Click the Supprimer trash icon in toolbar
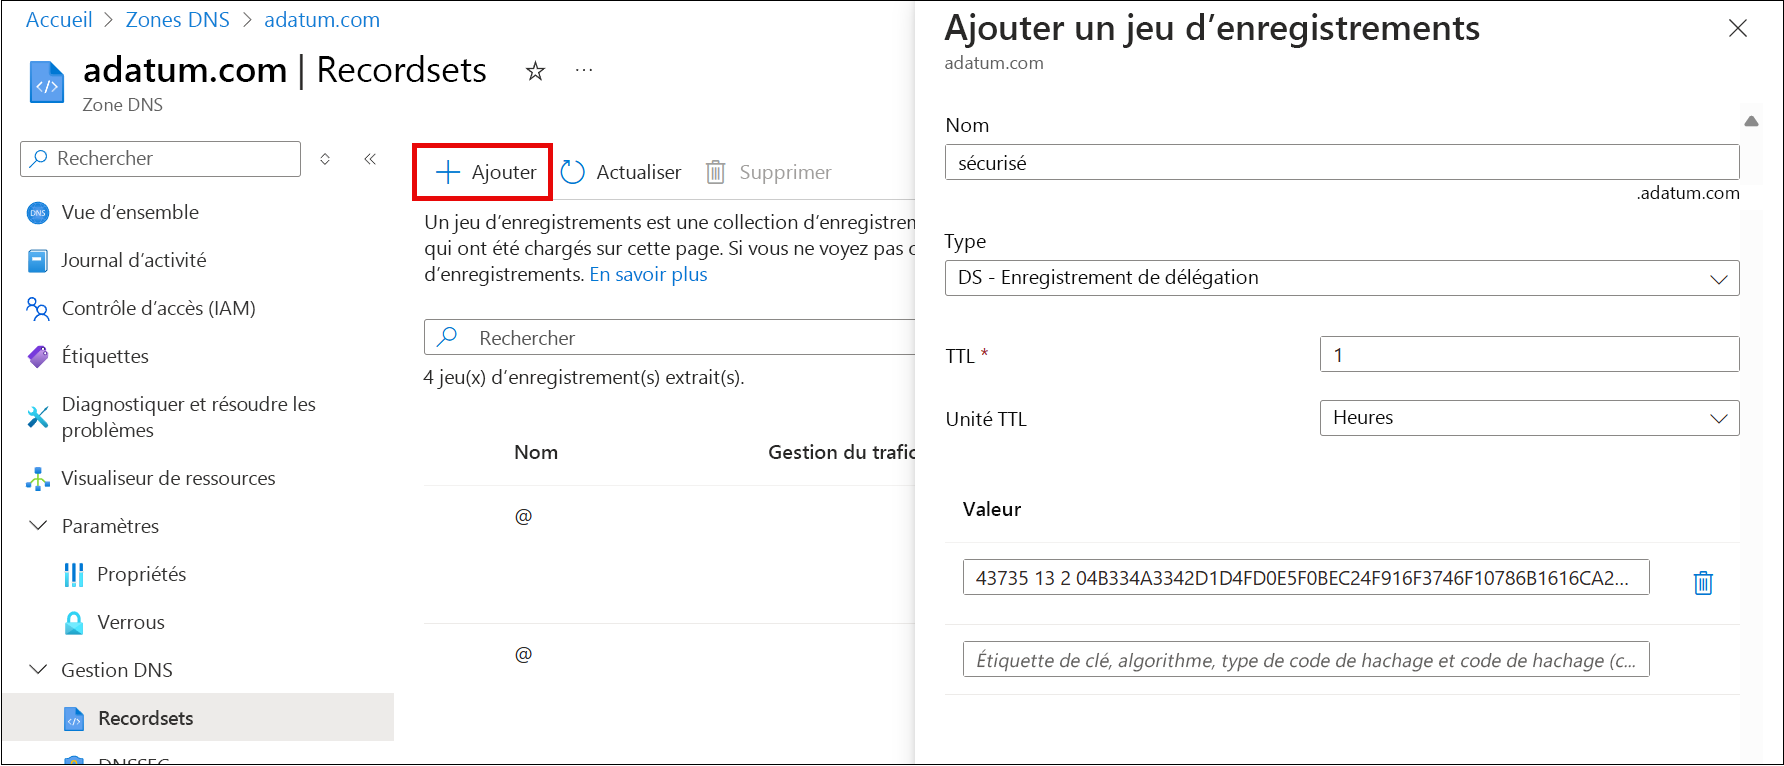 tap(716, 172)
